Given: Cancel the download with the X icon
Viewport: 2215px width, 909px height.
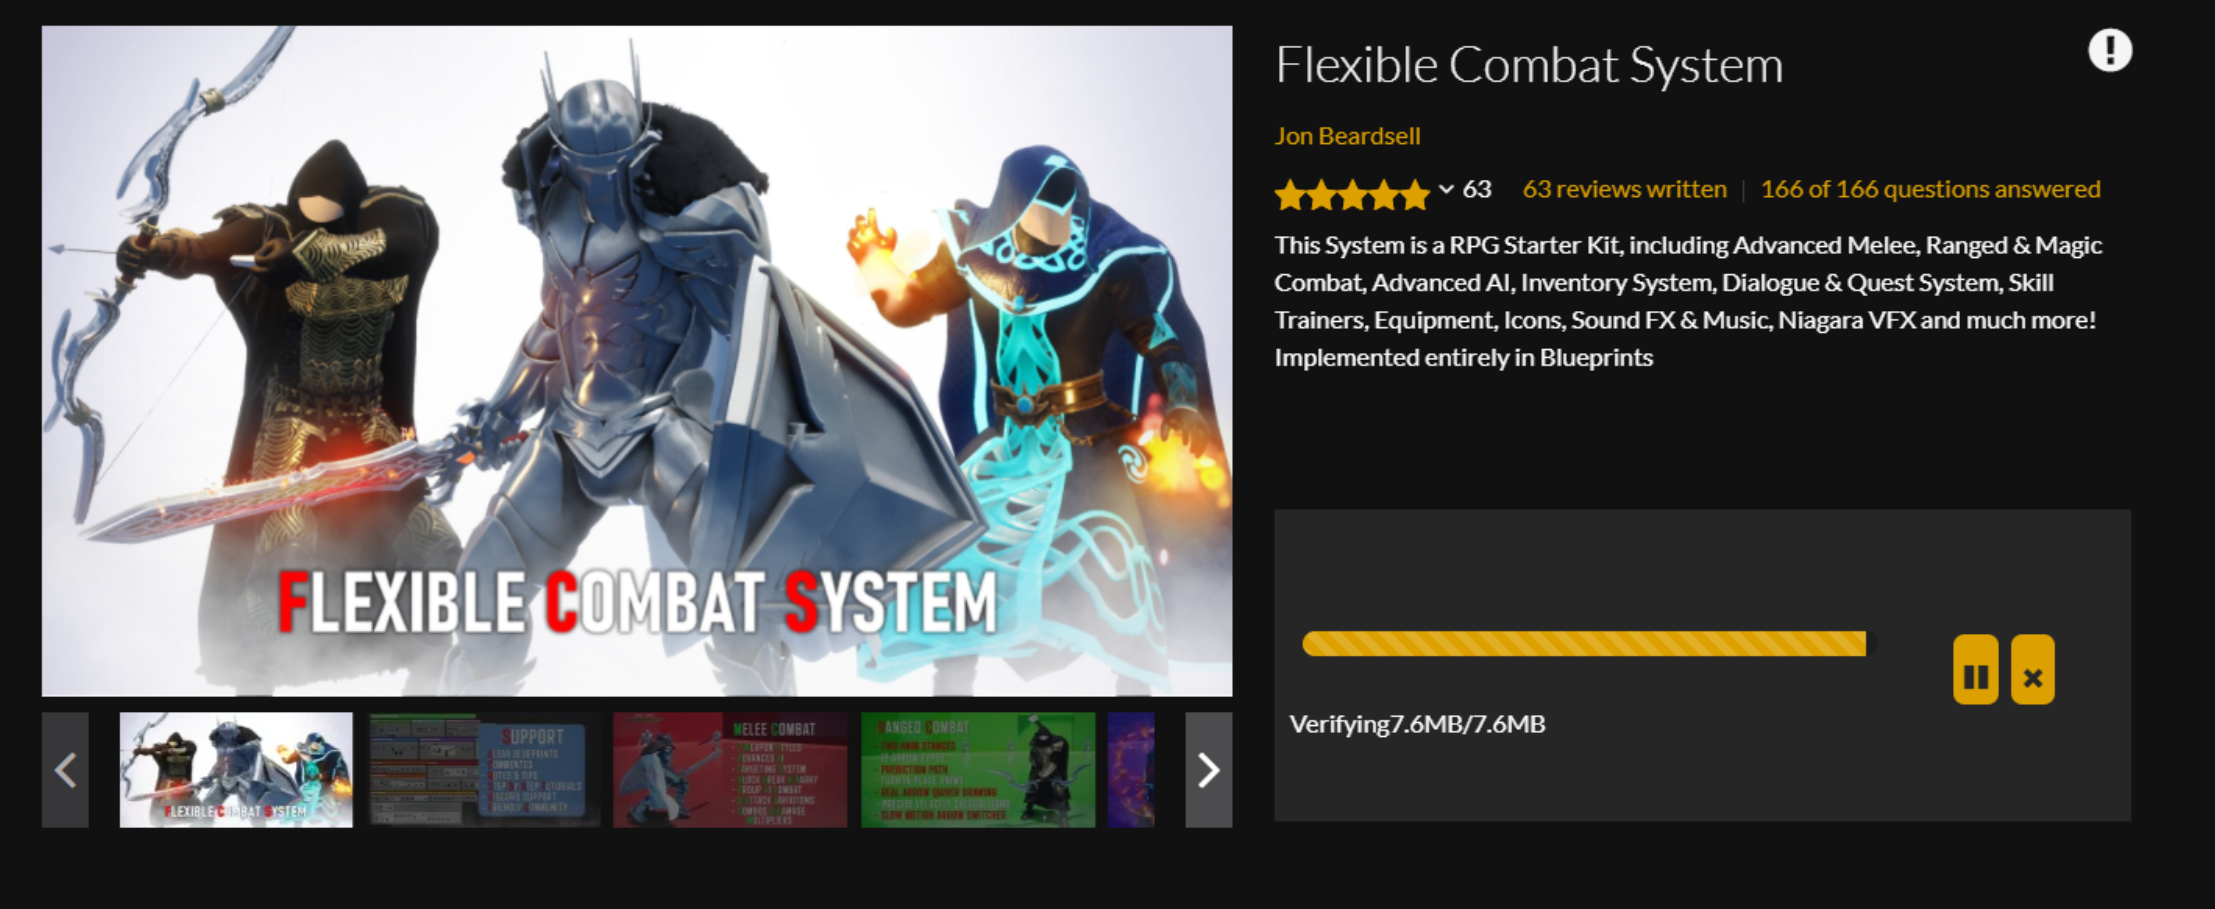Looking at the screenshot, I should [2032, 670].
